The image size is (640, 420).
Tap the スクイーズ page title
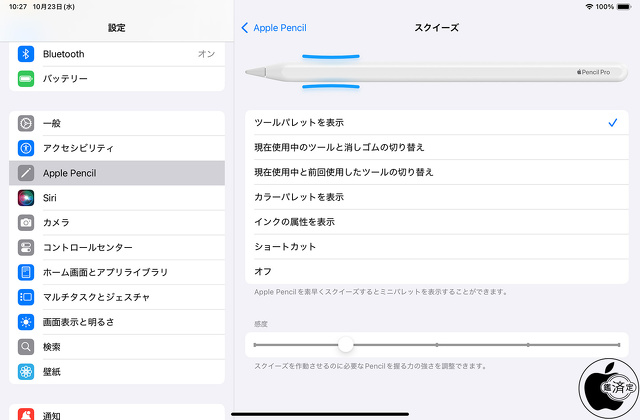(437, 28)
